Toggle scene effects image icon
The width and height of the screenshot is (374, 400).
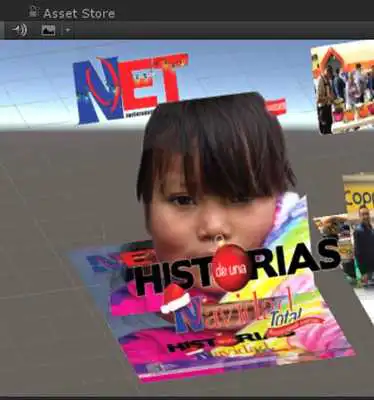click(x=48, y=31)
